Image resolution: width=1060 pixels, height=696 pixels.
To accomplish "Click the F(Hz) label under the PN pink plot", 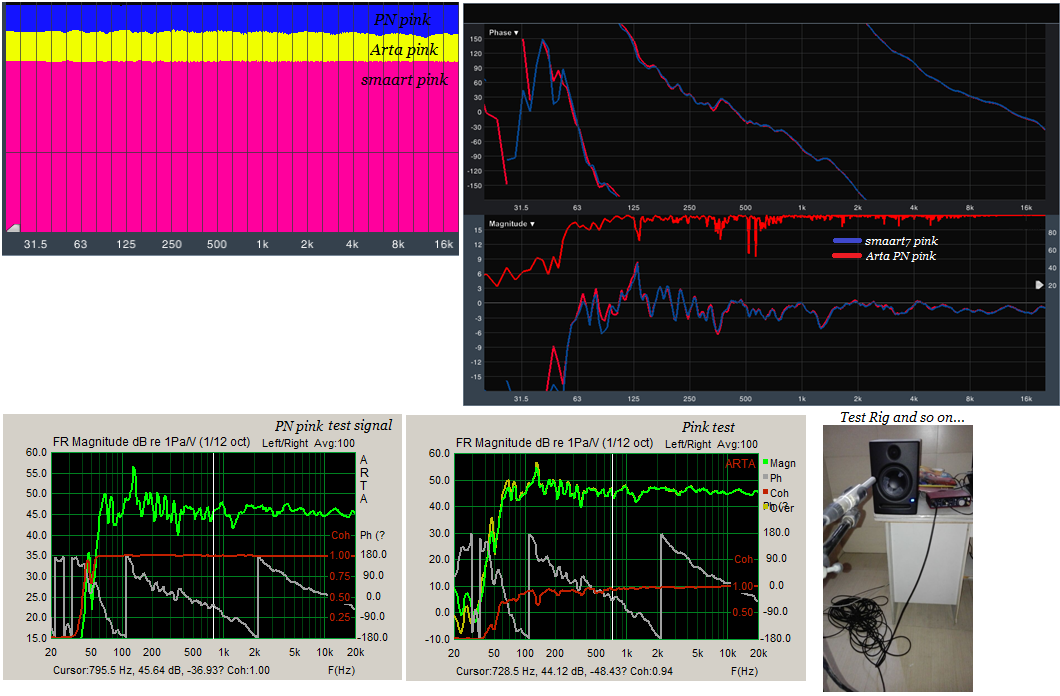I will click(x=341, y=670).
